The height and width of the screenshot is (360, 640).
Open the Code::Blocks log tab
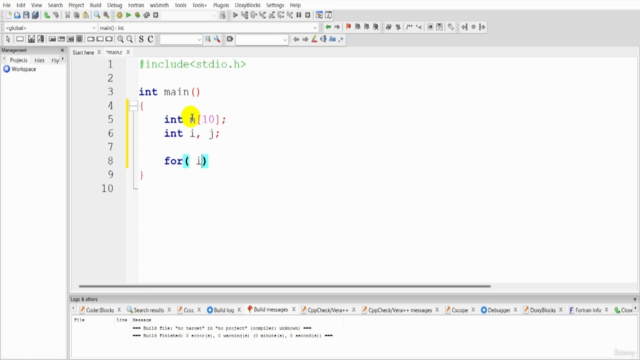pos(97,310)
